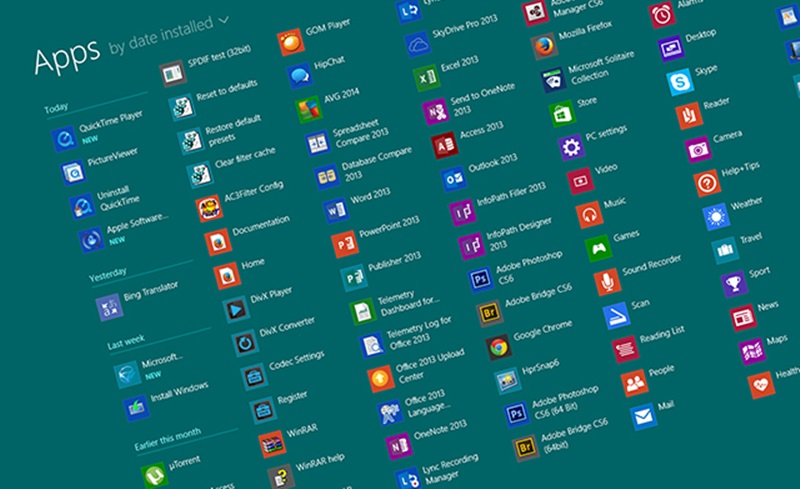The image size is (800, 489).
Task: Open Install Windows icon
Action: pyautogui.click(x=136, y=408)
